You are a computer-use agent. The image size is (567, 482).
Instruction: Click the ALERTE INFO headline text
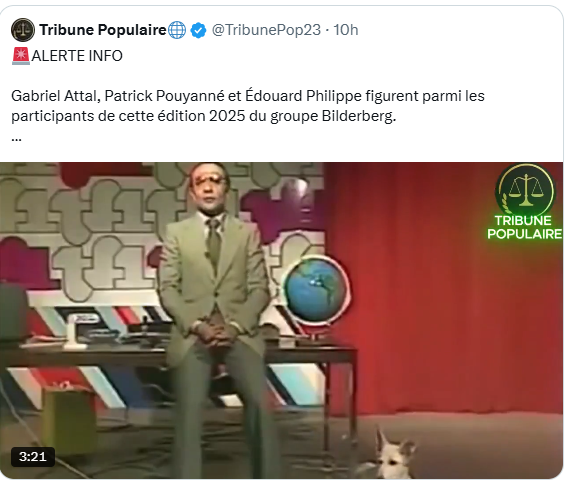(x=77, y=56)
